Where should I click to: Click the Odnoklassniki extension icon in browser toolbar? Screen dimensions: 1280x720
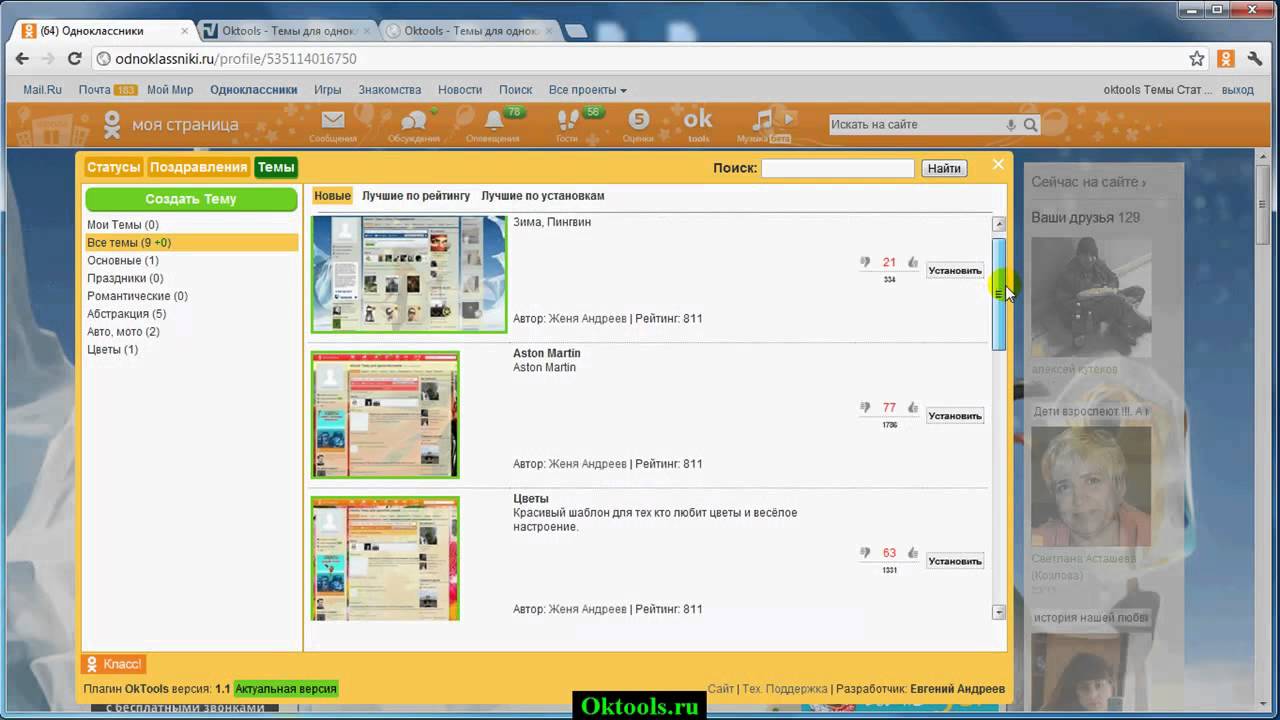(1226, 59)
